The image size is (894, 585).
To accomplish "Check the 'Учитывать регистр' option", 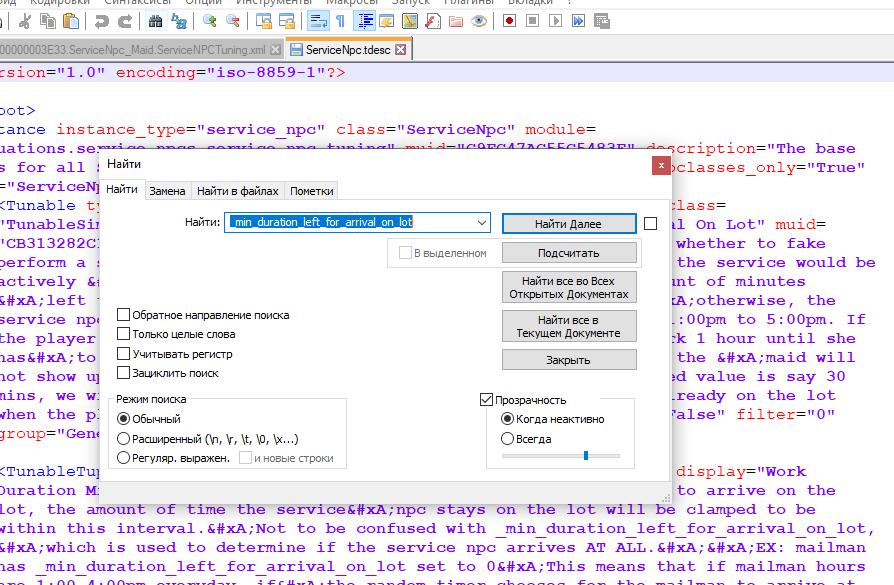I will (124, 353).
